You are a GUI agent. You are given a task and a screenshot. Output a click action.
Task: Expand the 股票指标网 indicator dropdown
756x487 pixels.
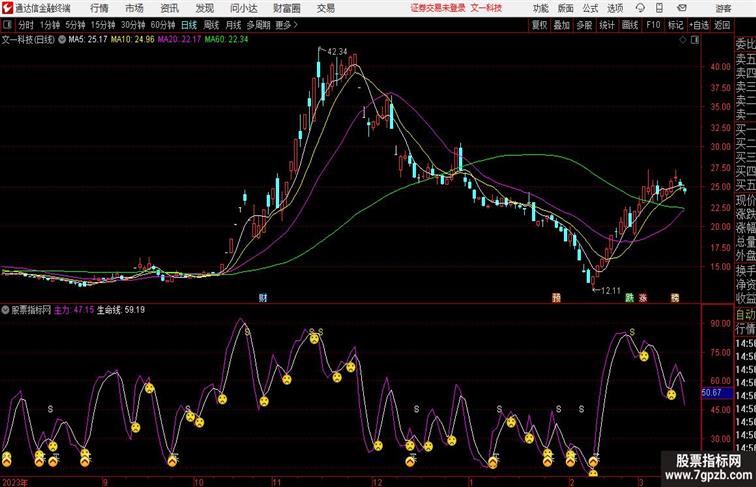click(x=5, y=310)
